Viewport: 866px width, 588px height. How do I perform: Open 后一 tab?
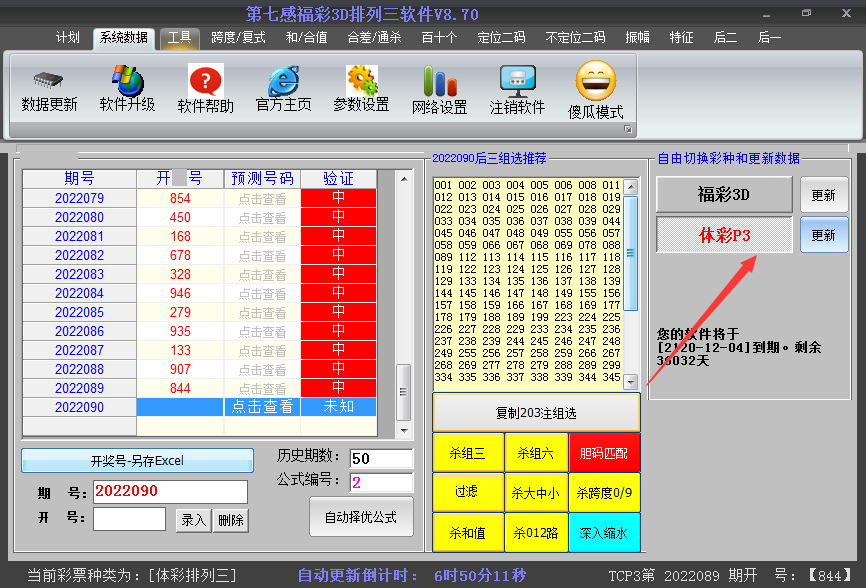tap(769, 38)
